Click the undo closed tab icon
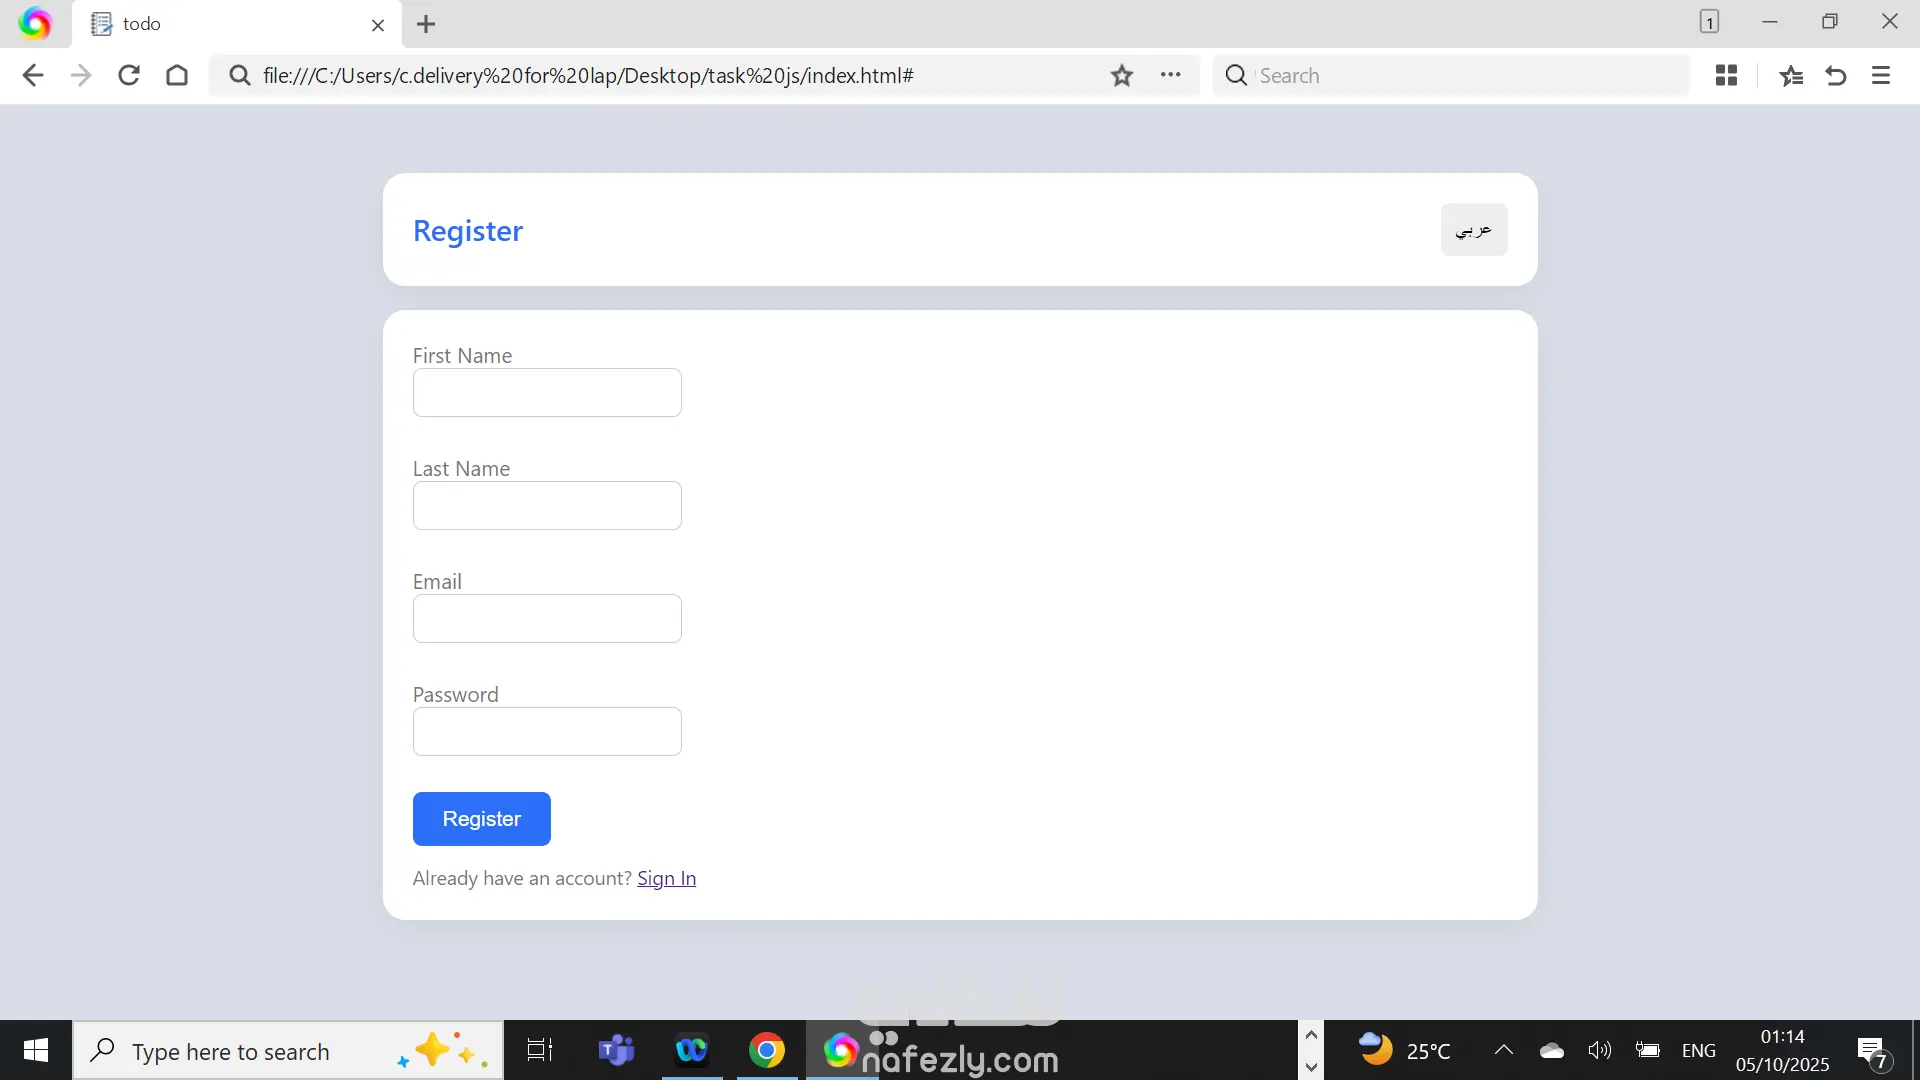The height and width of the screenshot is (1080, 1920). coord(1836,76)
